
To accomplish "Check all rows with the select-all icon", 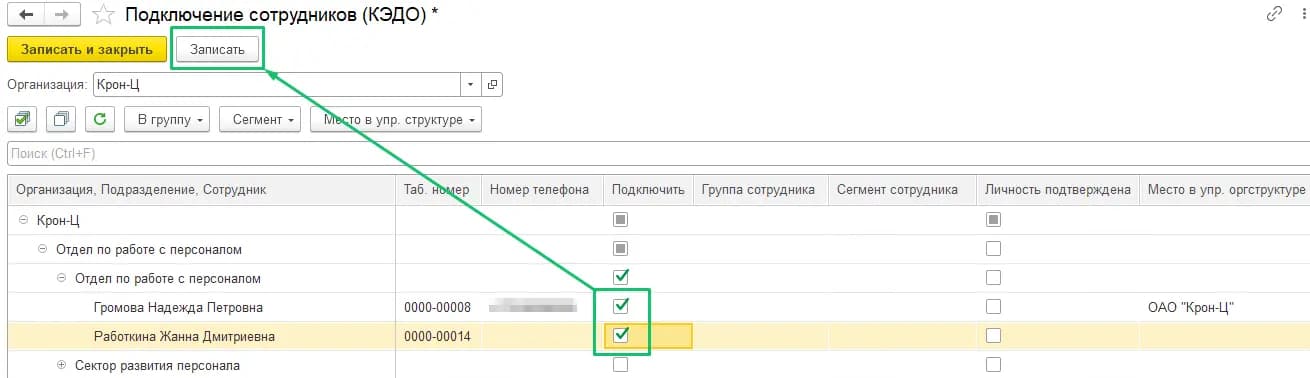I will (x=22, y=120).
